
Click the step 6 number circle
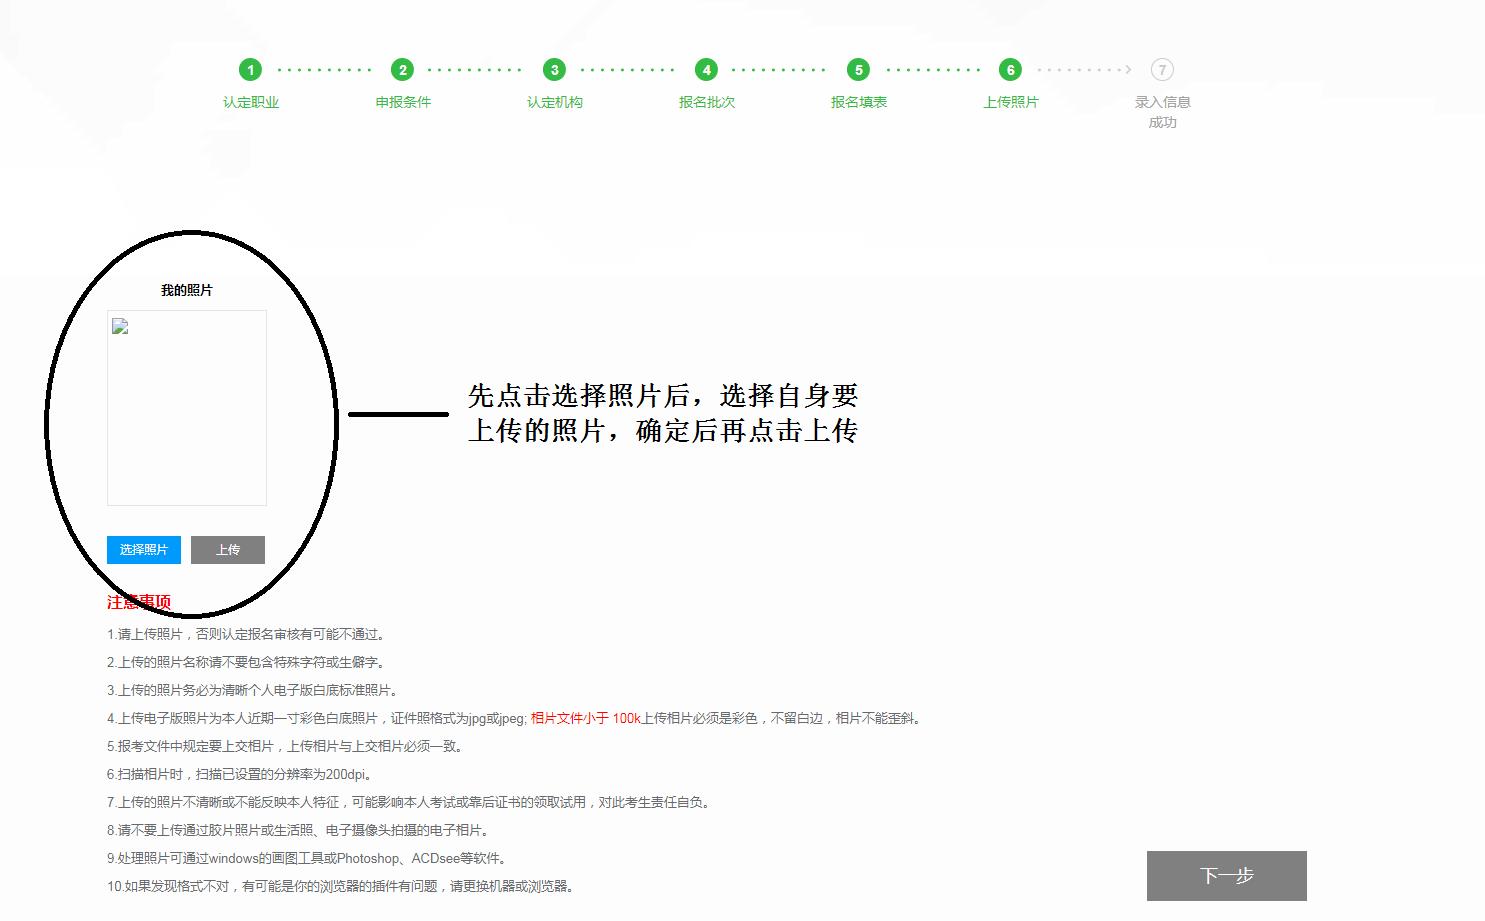pos(1010,70)
